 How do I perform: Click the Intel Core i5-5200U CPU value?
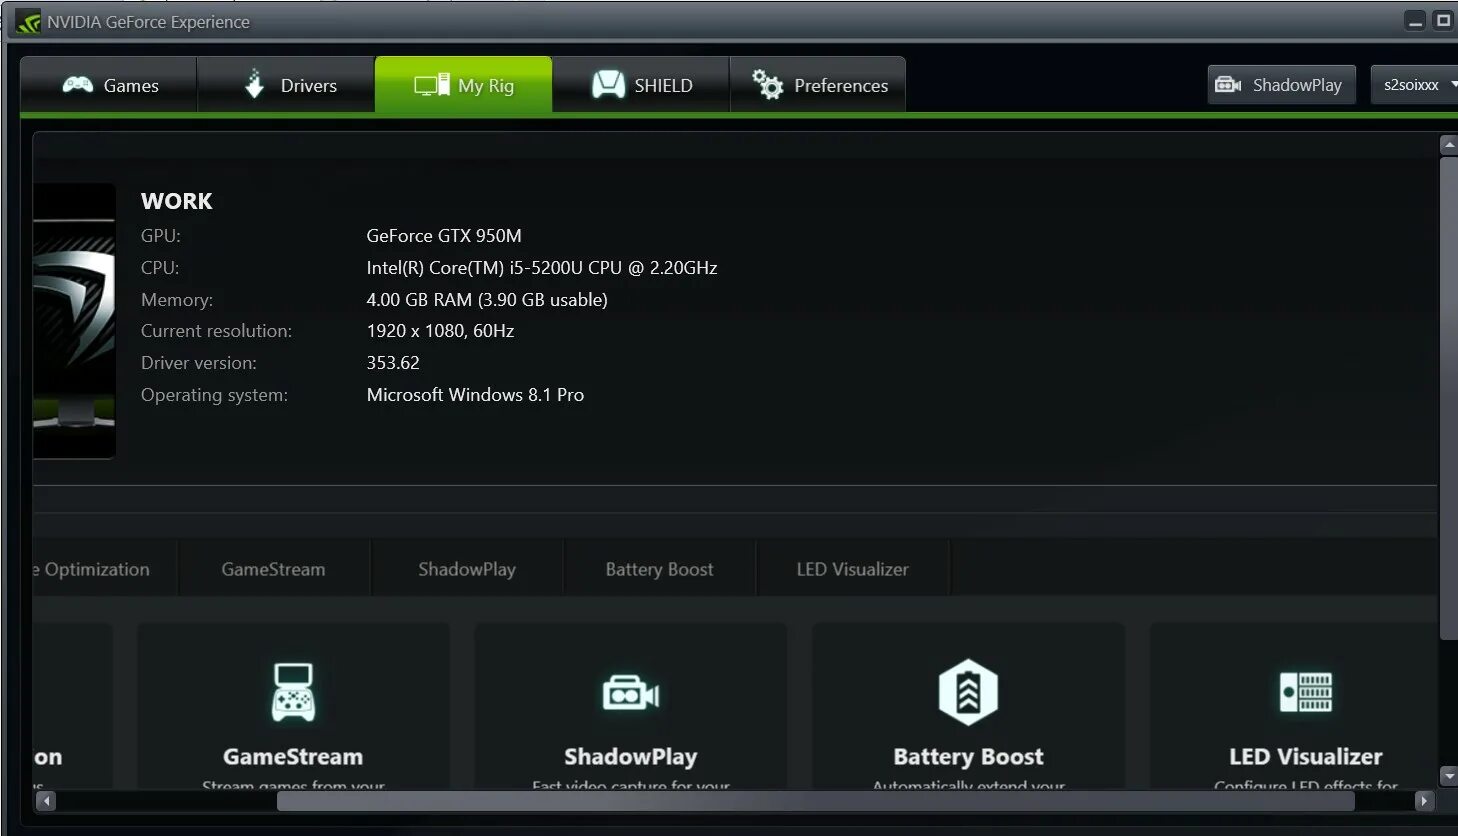point(542,268)
